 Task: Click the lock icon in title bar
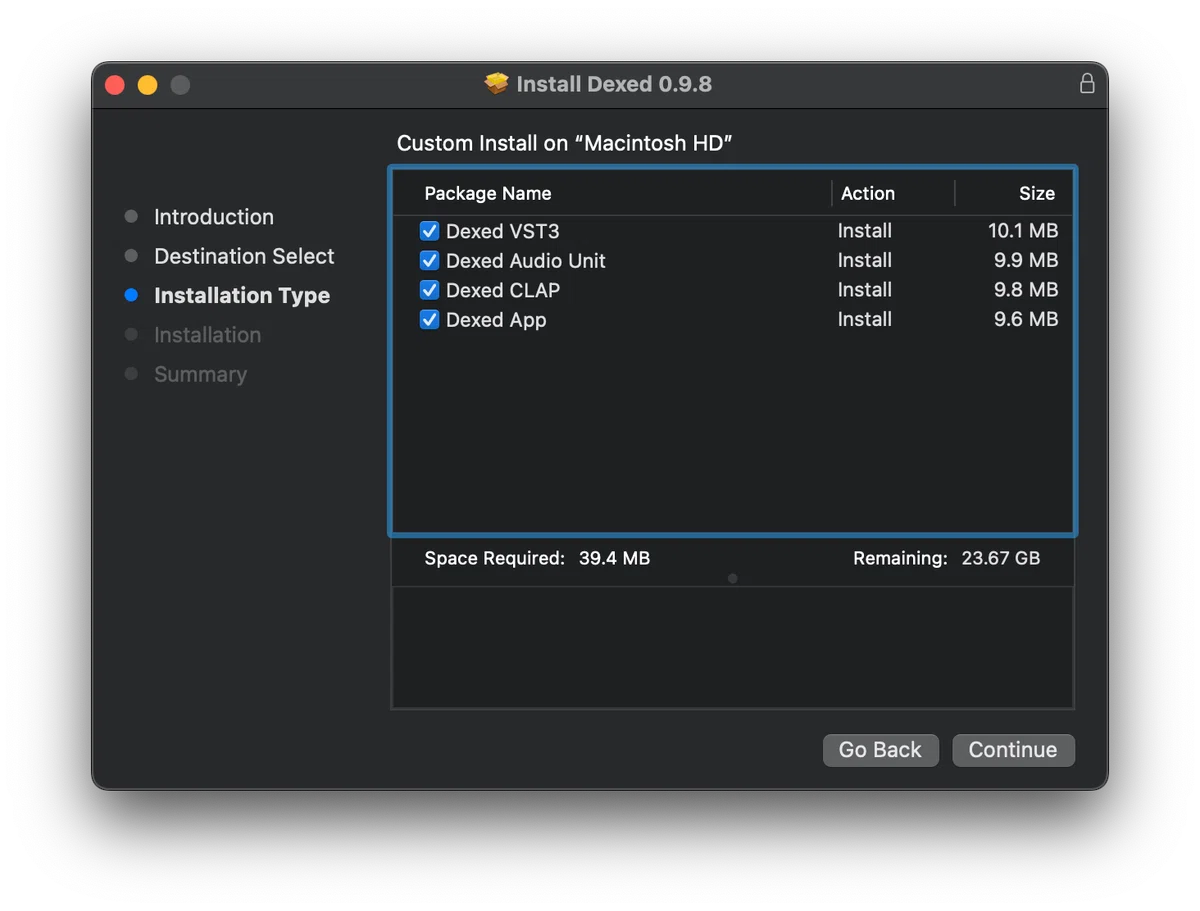coord(1087,84)
